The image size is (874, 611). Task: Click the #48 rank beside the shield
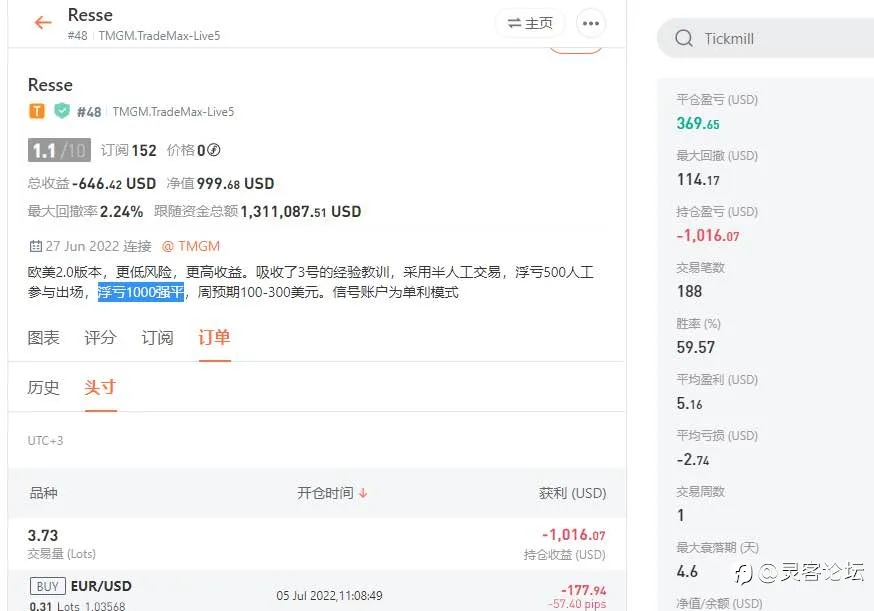pyautogui.click(x=89, y=111)
